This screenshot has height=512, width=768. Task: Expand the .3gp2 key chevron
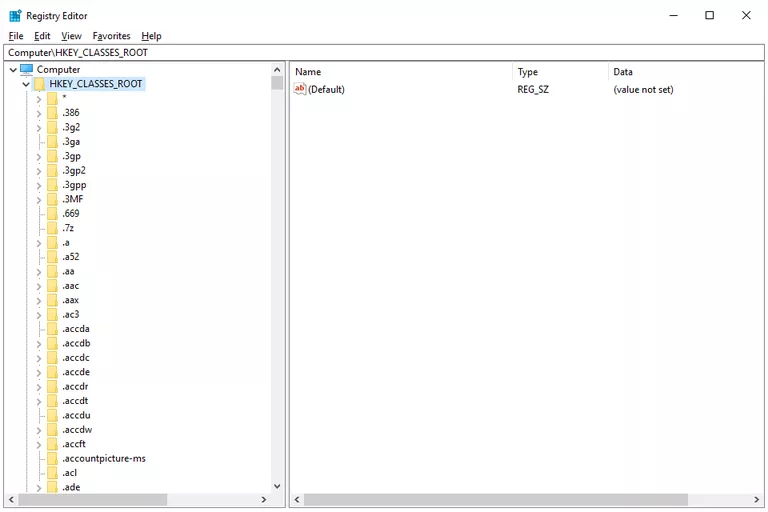coord(39,171)
